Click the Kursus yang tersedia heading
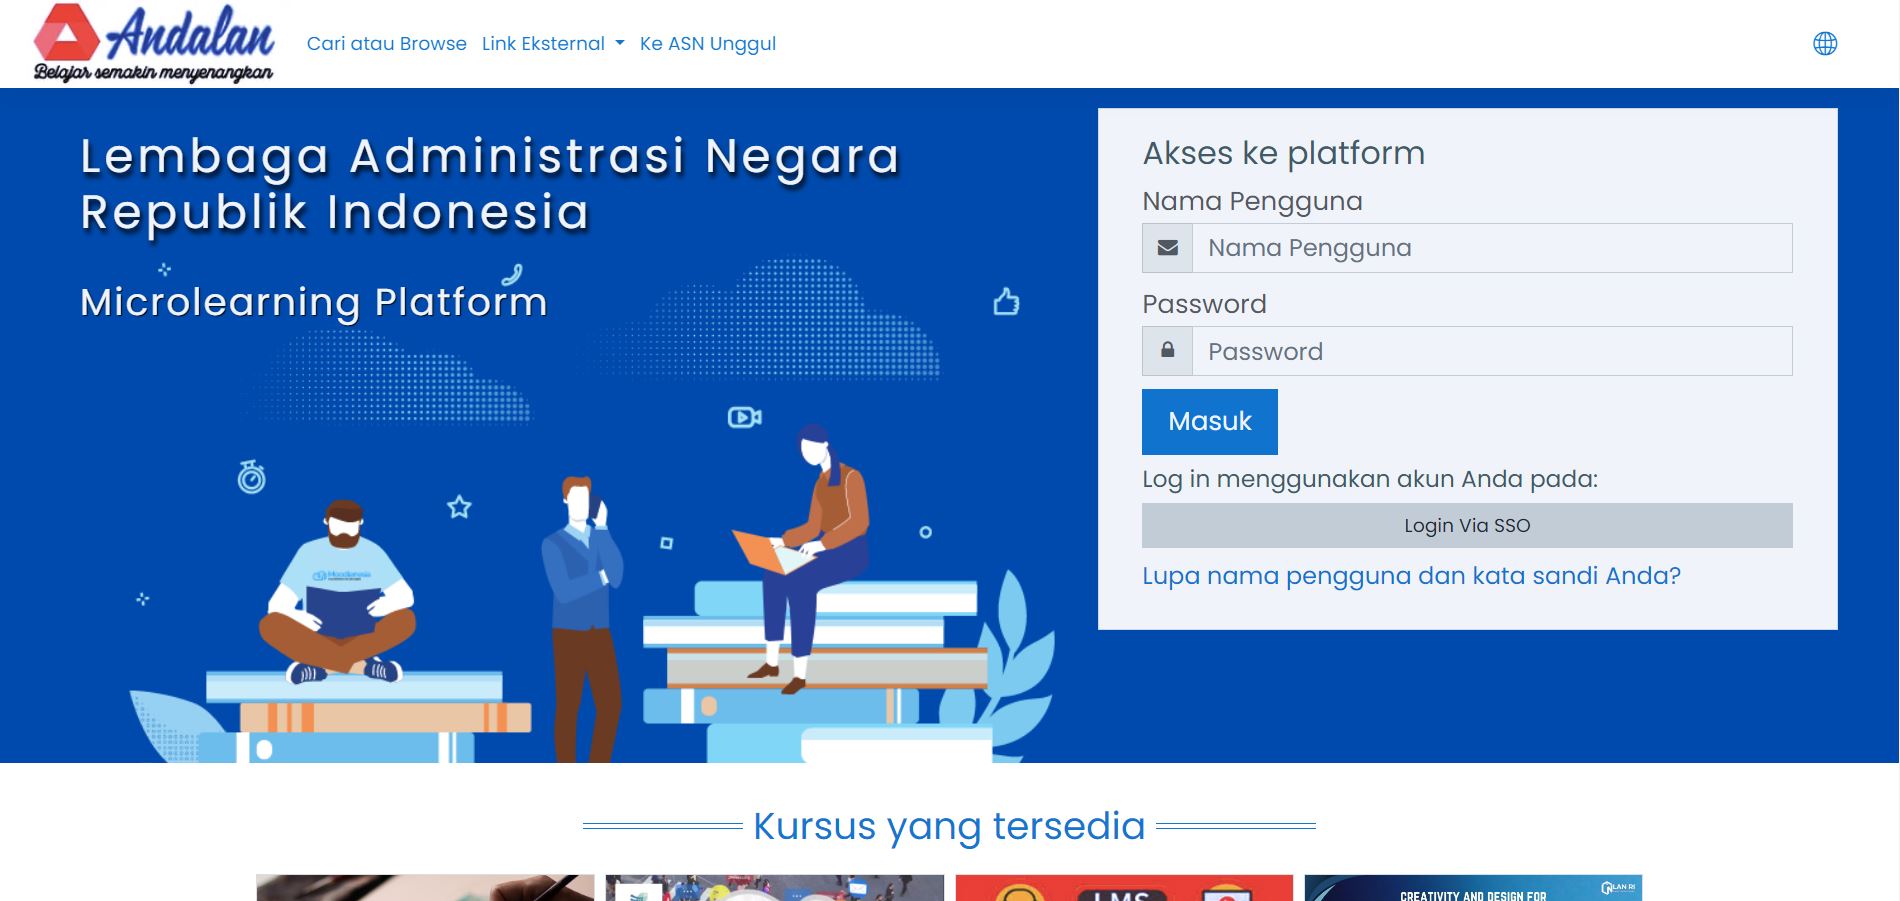1900x901 pixels. pyautogui.click(x=948, y=826)
